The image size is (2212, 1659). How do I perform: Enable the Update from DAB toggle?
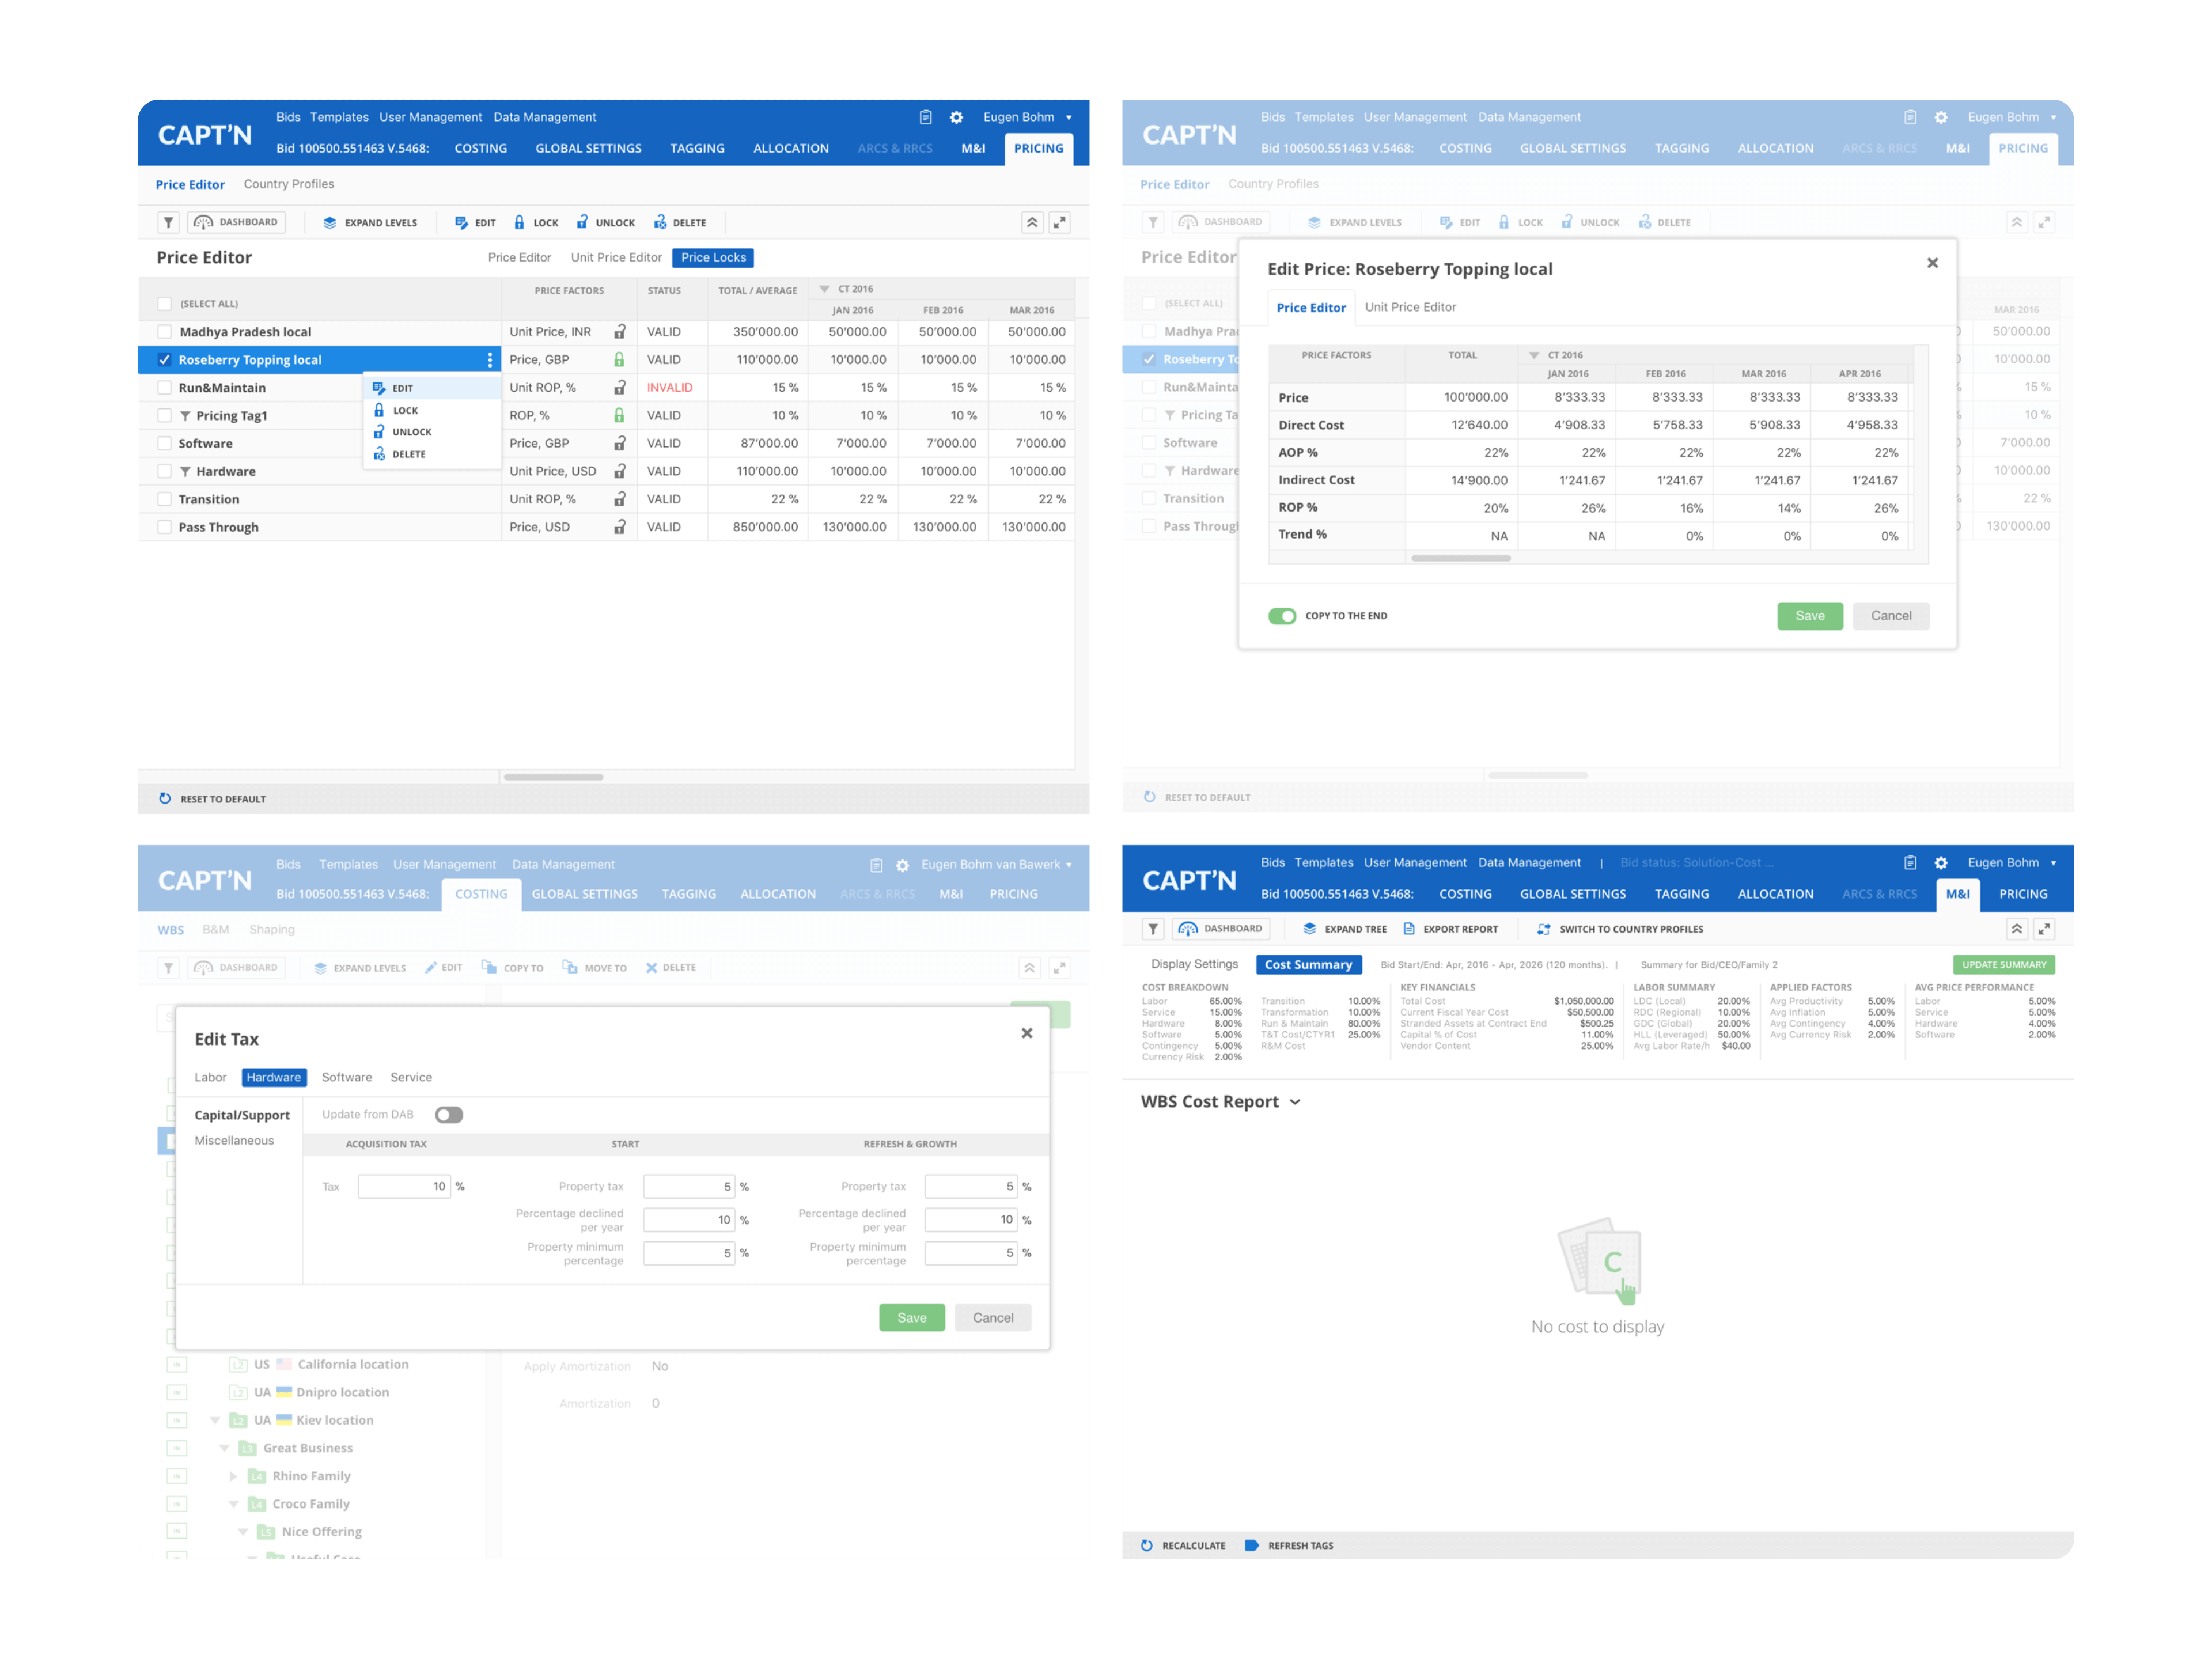pyautogui.click(x=449, y=1115)
